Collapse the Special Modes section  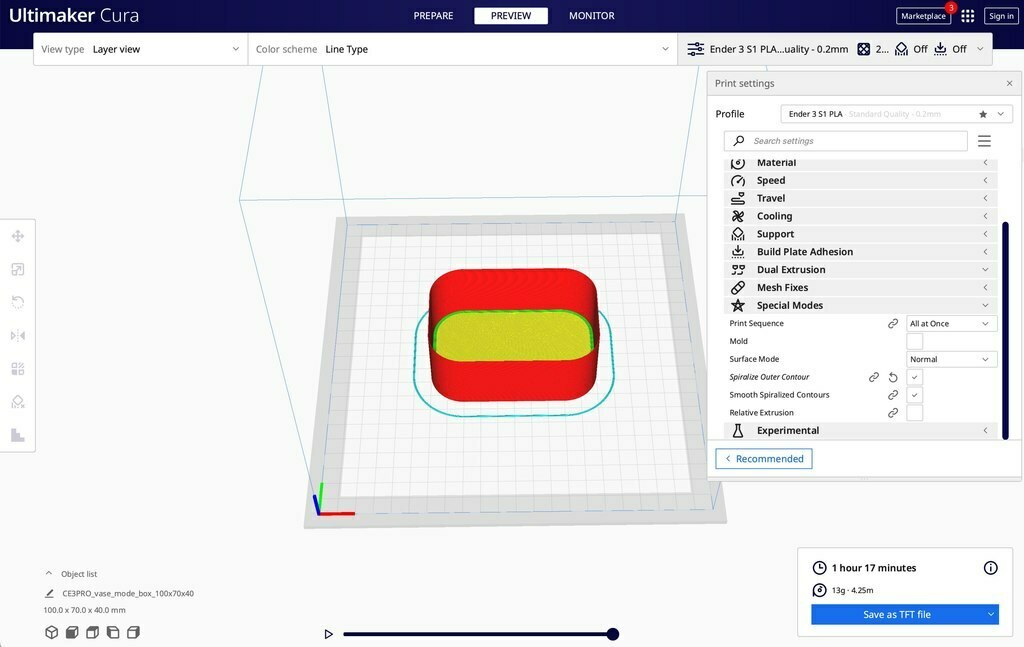click(861, 306)
